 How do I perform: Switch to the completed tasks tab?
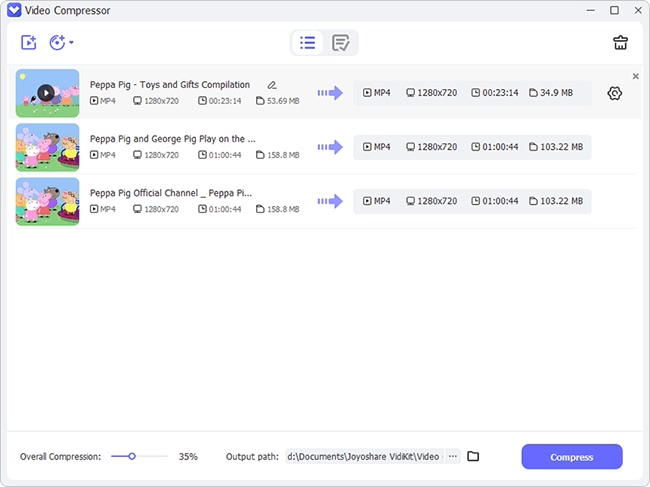(x=340, y=42)
